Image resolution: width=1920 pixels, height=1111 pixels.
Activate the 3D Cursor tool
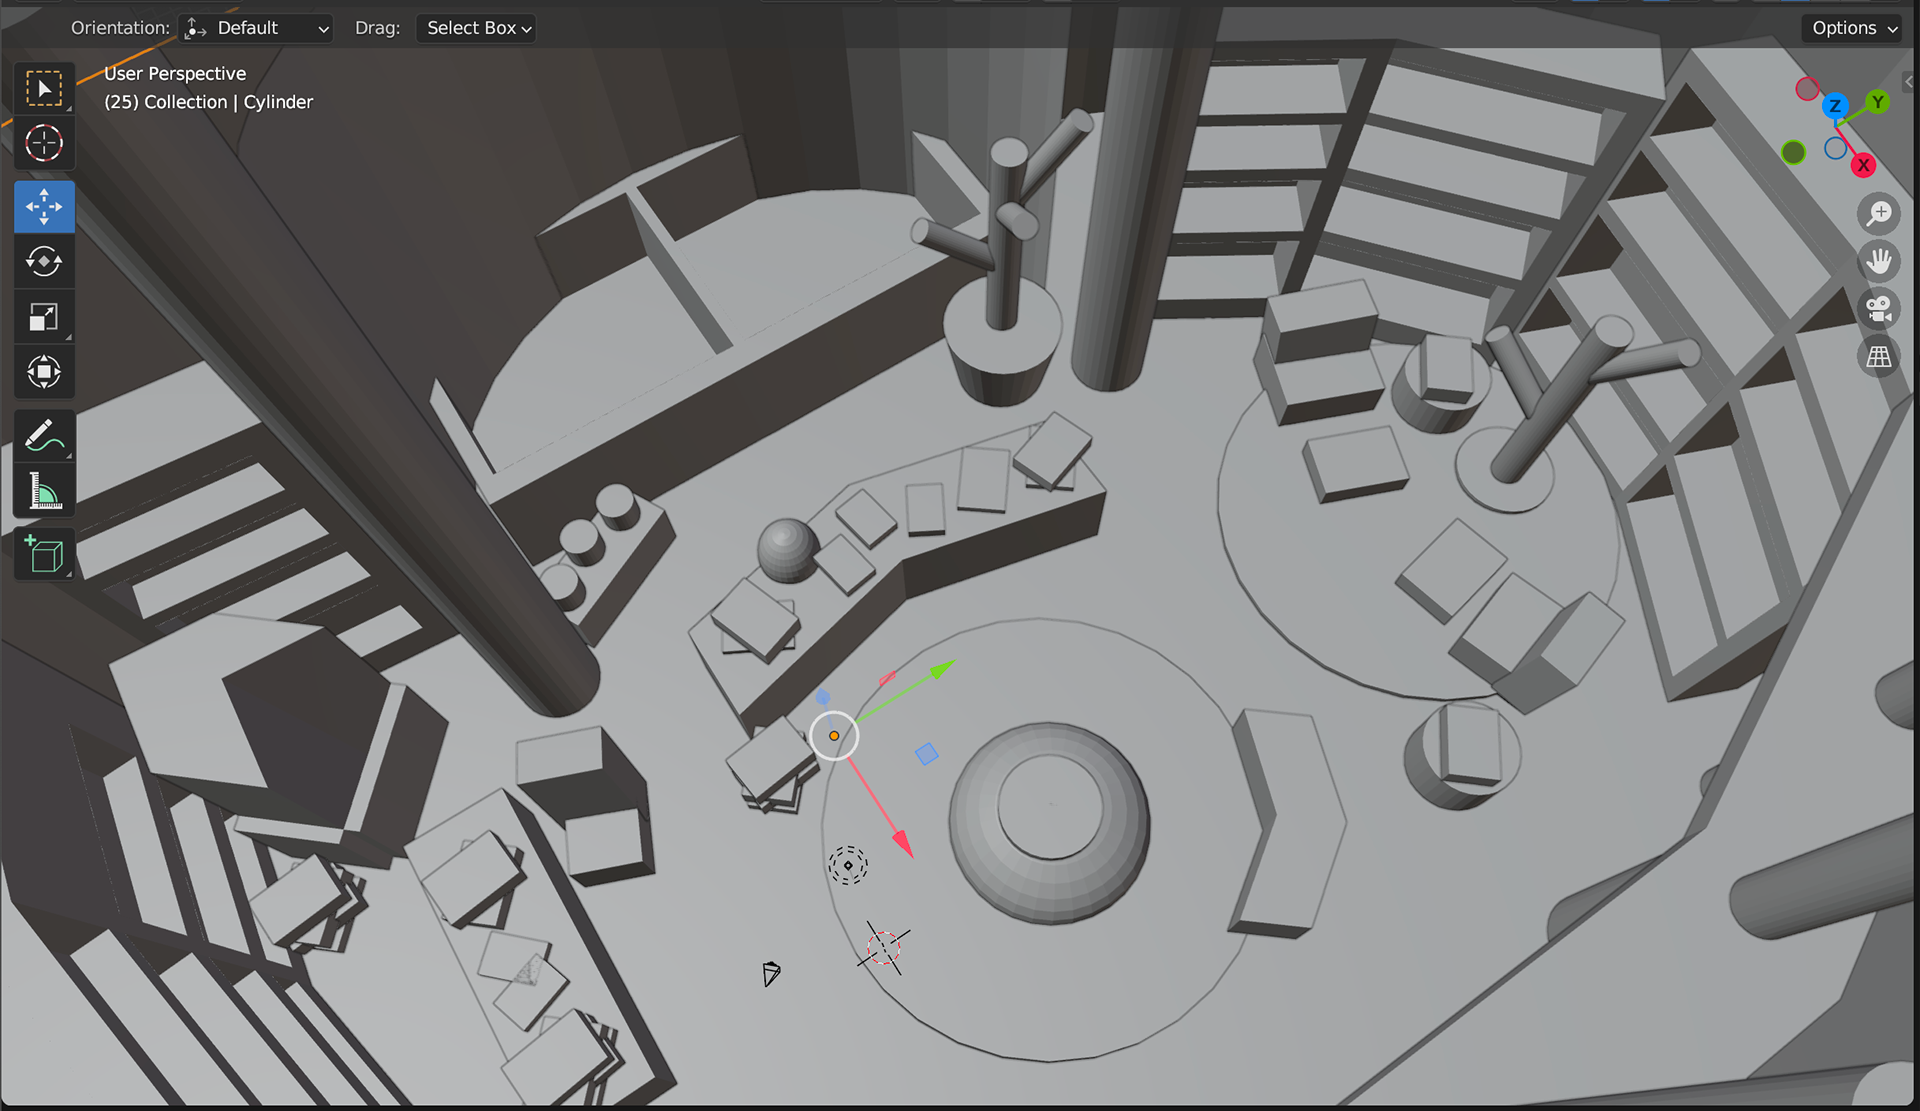tap(44, 143)
